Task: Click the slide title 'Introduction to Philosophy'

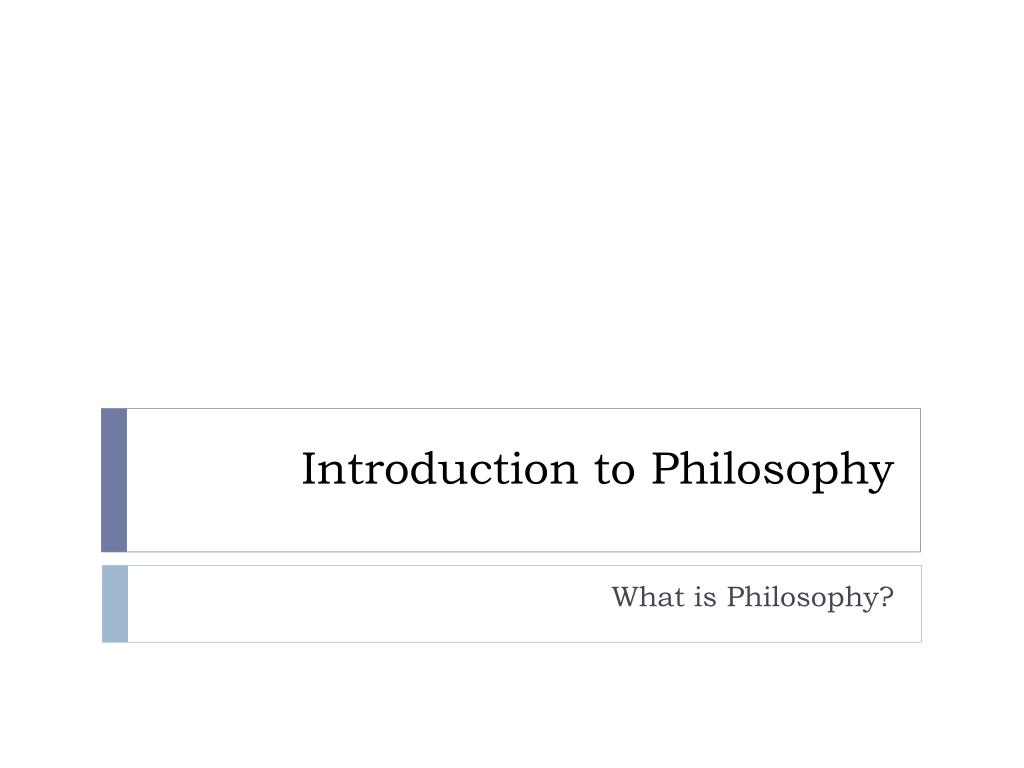Action: point(597,470)
